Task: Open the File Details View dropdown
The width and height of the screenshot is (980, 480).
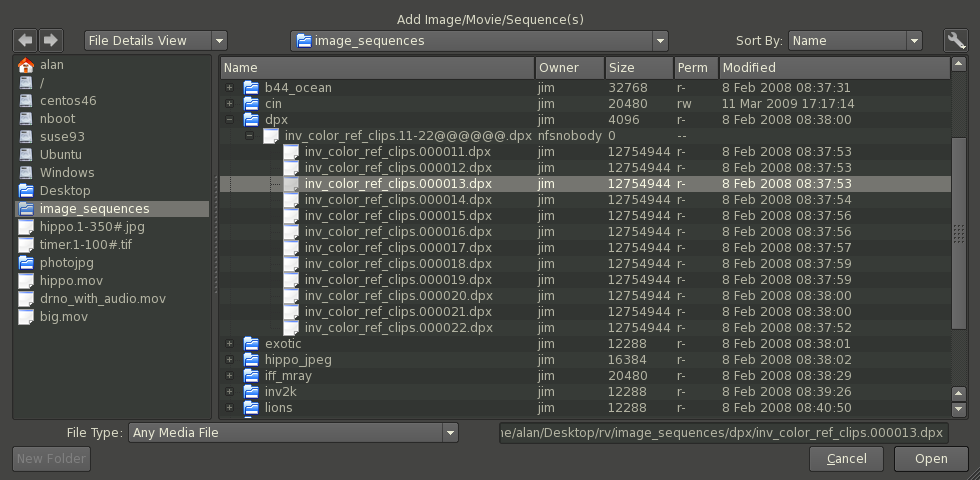Action: point(156,41)
